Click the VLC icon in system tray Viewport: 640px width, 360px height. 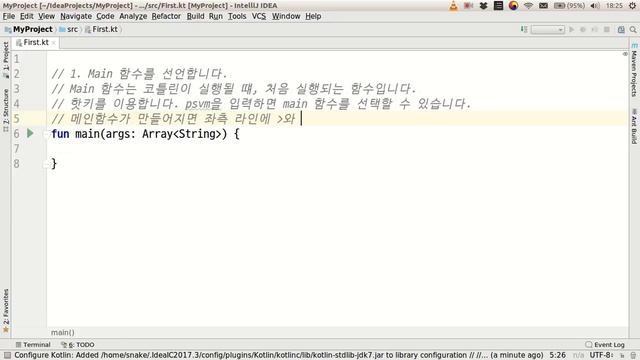point(453,6)
